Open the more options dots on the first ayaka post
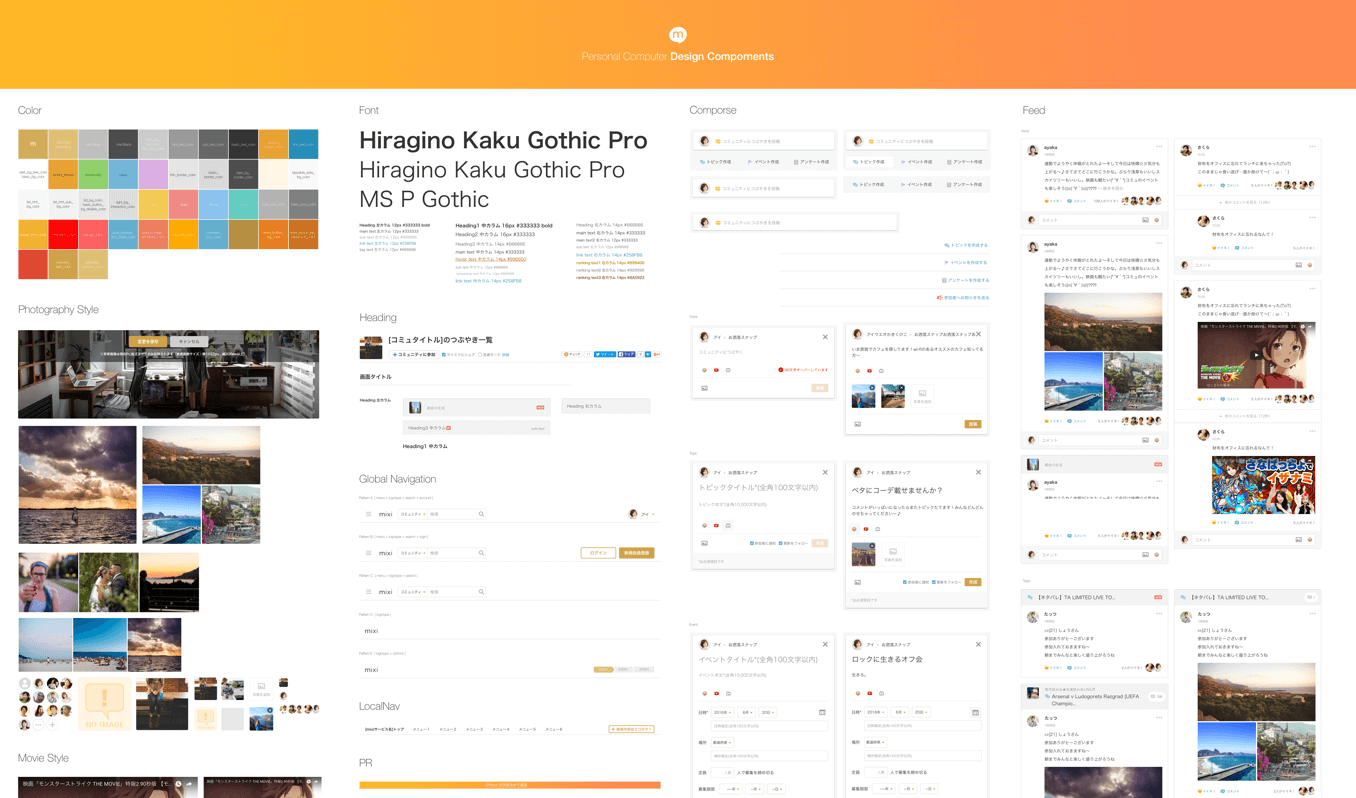Screen dimensions: 1356x798 coord(1159,147)
